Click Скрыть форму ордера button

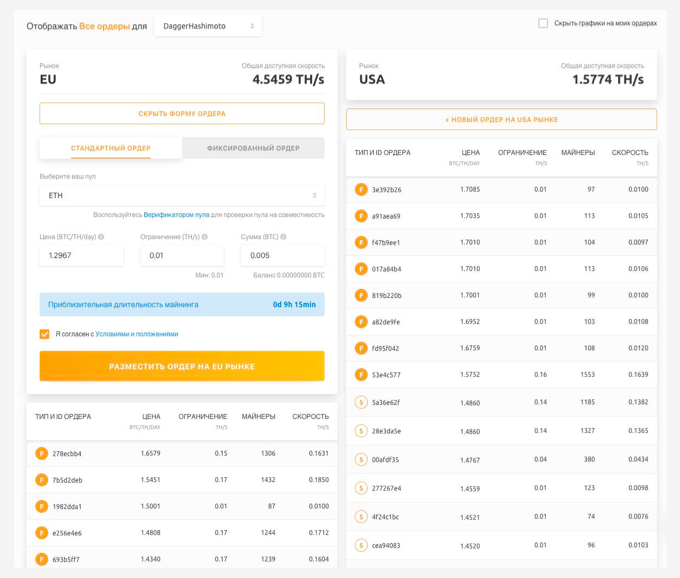(x=182, y=114)
